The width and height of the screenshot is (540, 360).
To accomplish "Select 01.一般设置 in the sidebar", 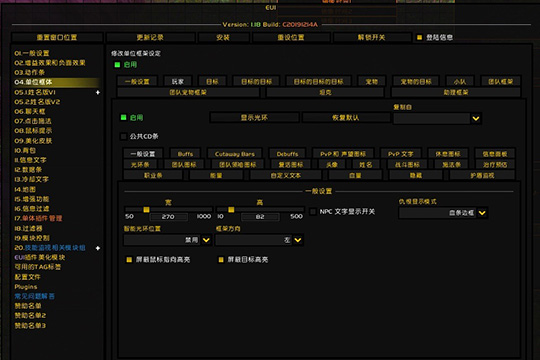I will coord(32,53).
